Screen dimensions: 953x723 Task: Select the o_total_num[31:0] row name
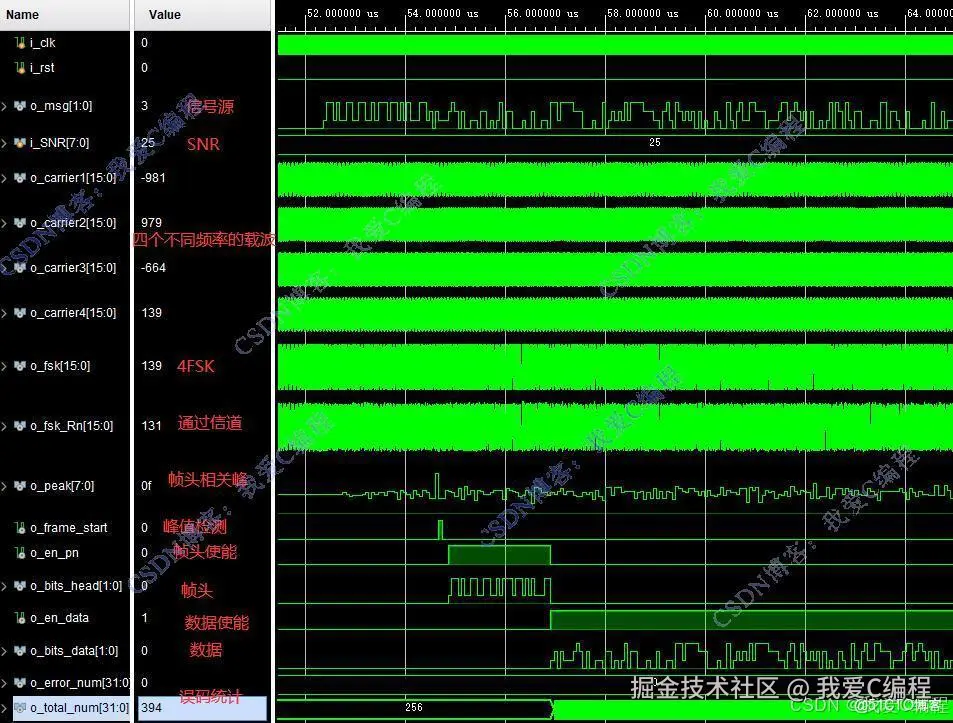click(x=79, y=708)
